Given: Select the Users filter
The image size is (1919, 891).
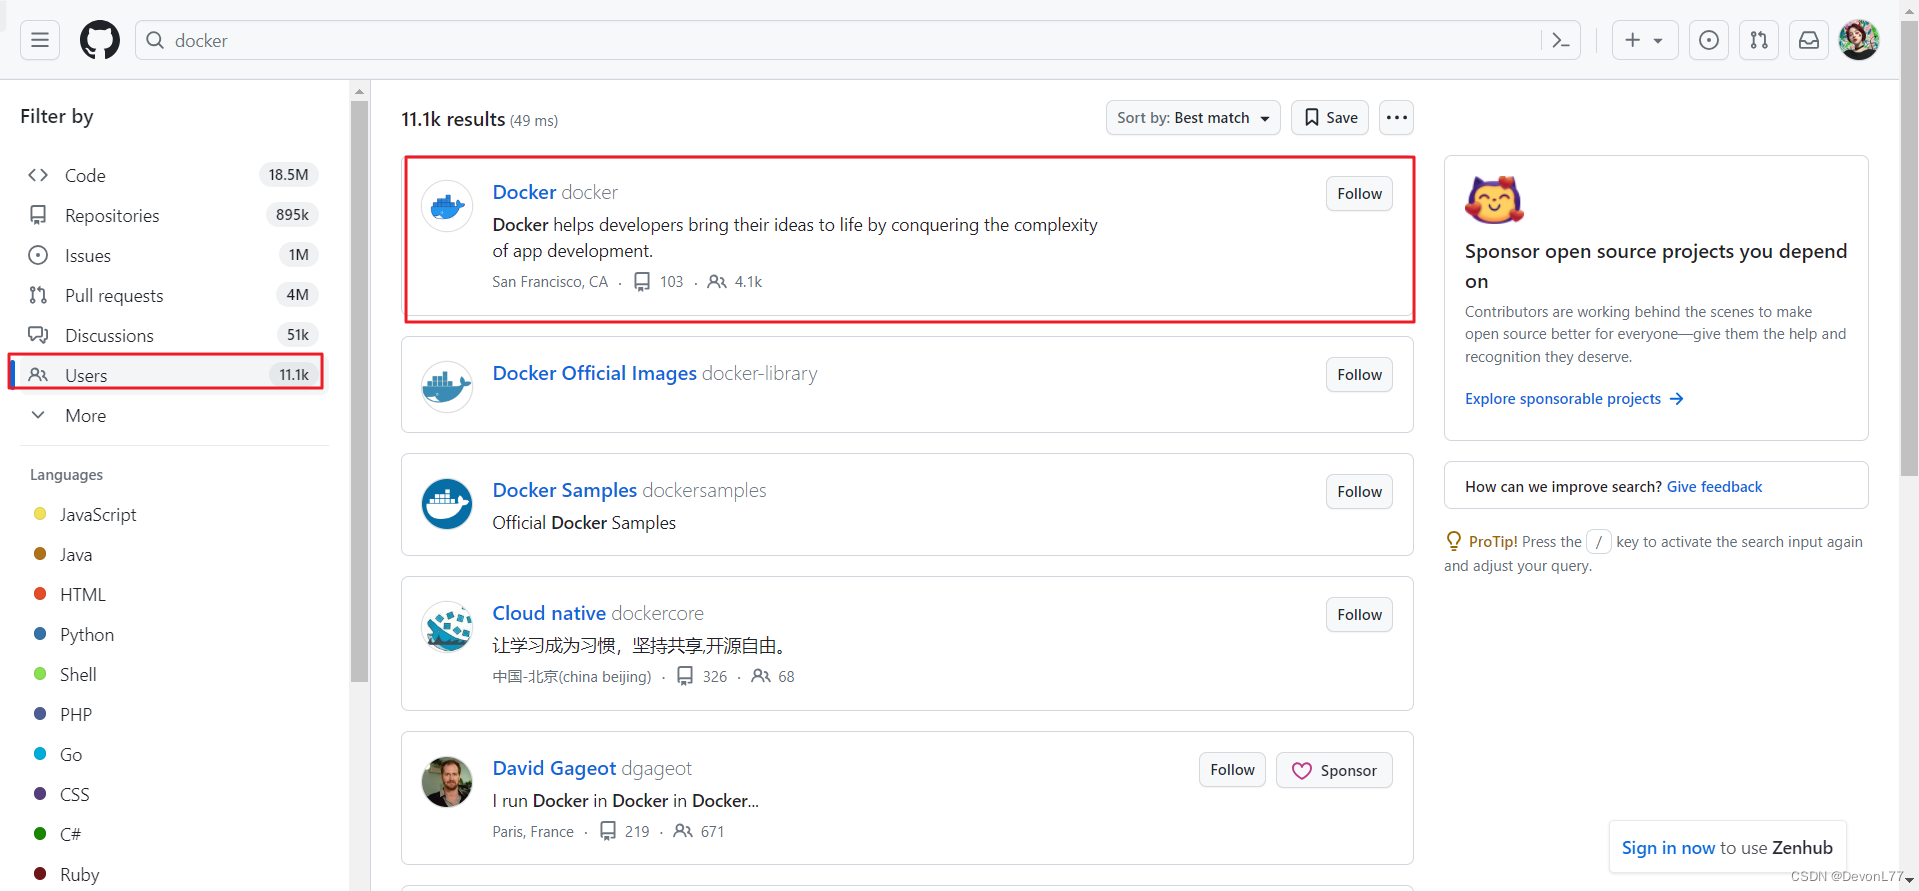Looking at the screenshot, I should (172, 375).
